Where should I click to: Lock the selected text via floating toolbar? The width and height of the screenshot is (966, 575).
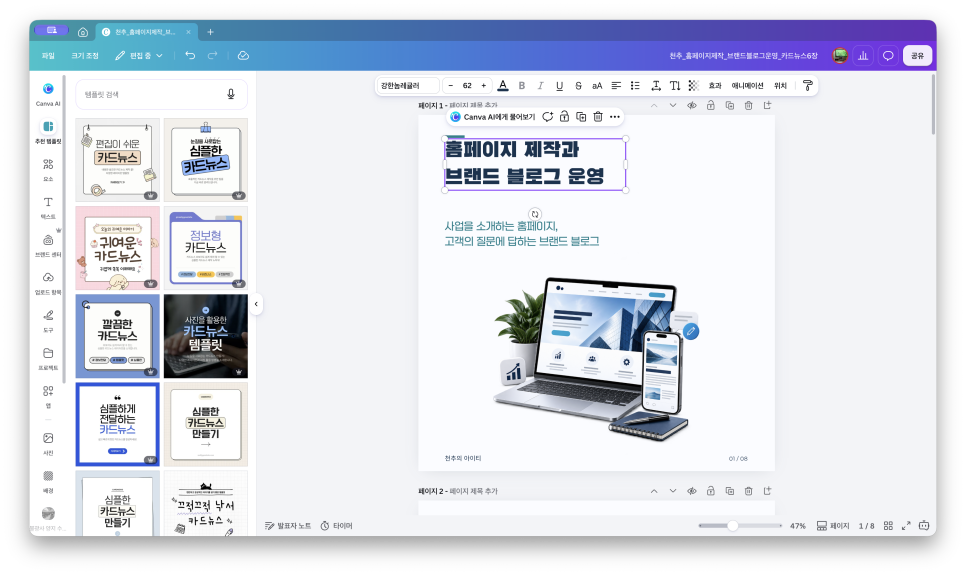[x=564, y=116]
